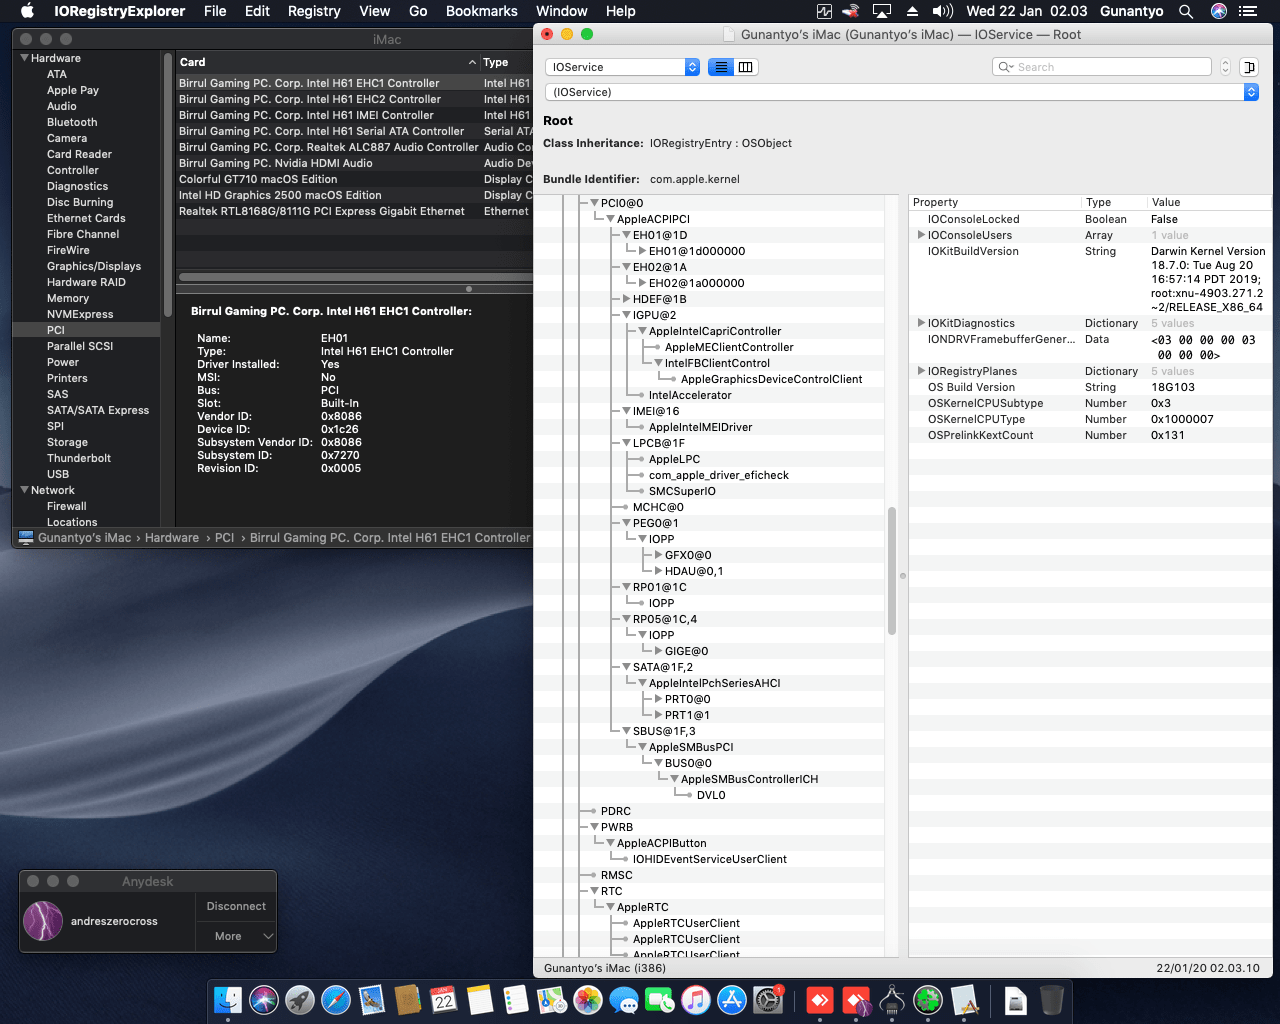Click the Search stepper arrows
This screenshot has height=1024, width=1280.
[x=1225, y=67]
